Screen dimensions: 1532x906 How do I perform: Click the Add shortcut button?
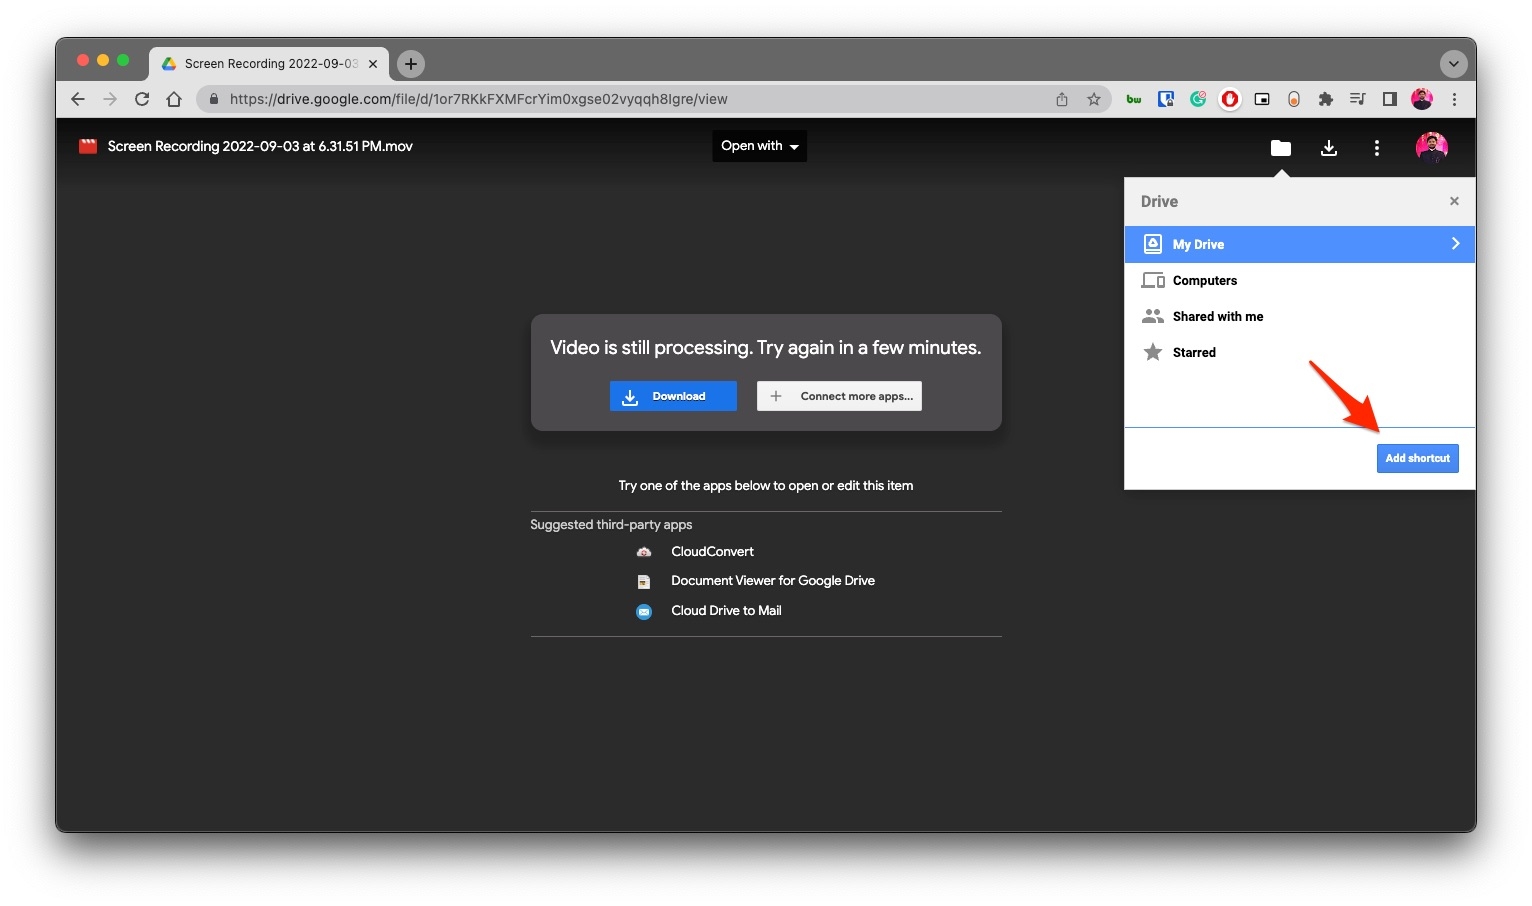click(x=1417, y=458)
